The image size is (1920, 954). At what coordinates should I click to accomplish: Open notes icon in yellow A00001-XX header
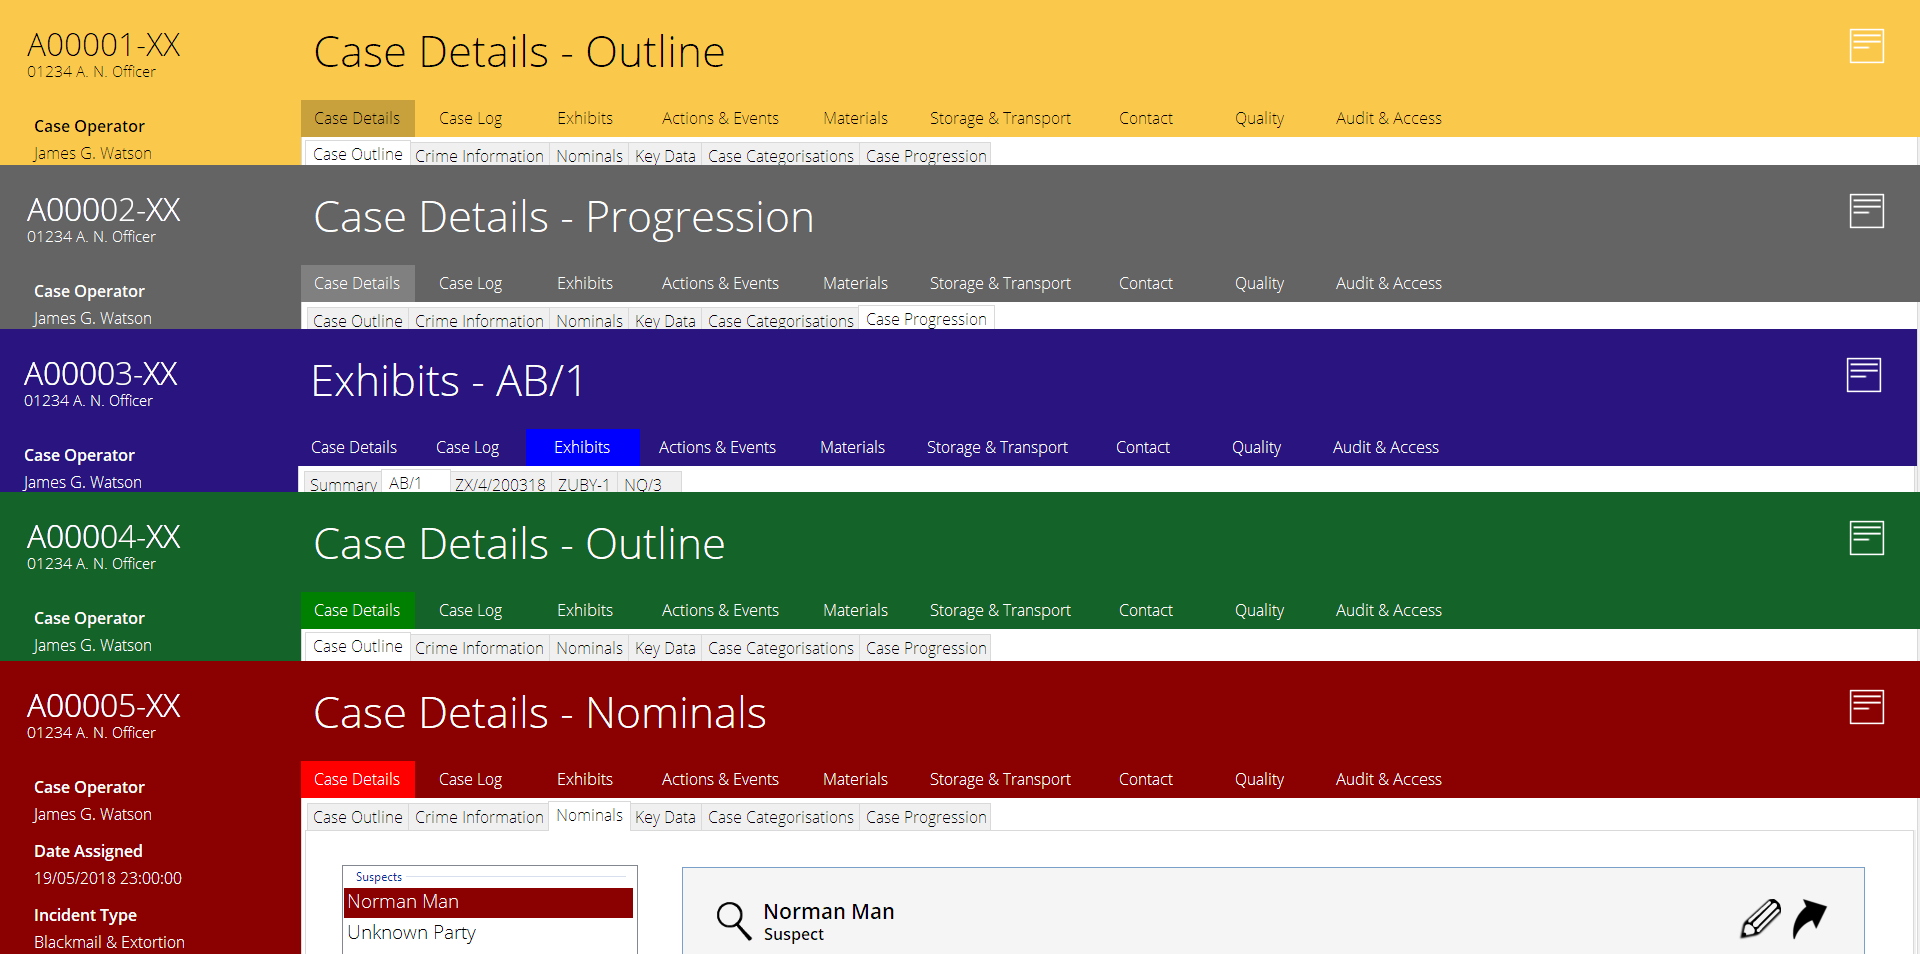(x=1866, y=46)
